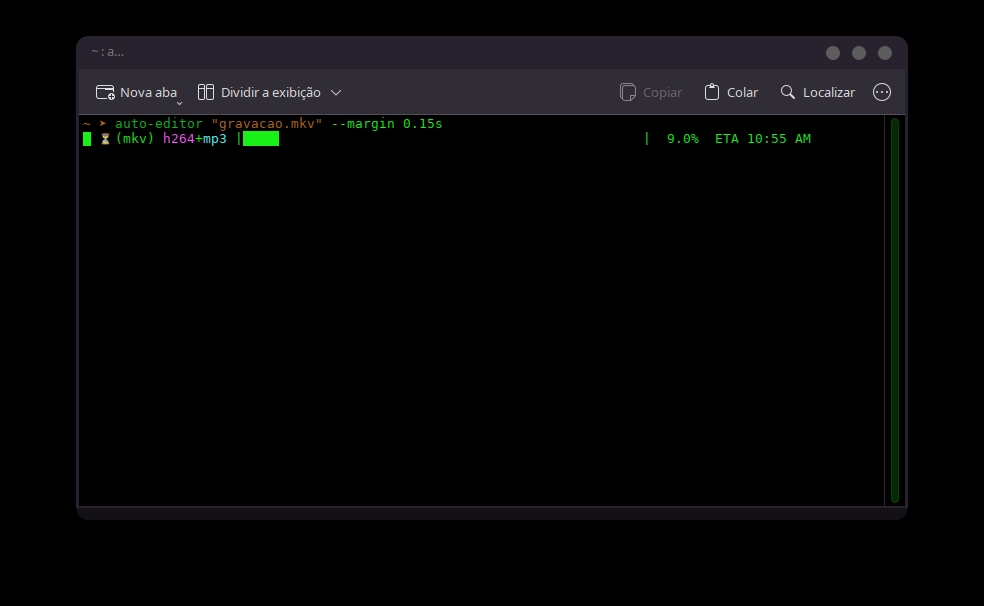Image resolution: width=984 pixels, height=606 pixels.
Task: Click the green cursor block at line start
Action: tap(87, 139)
